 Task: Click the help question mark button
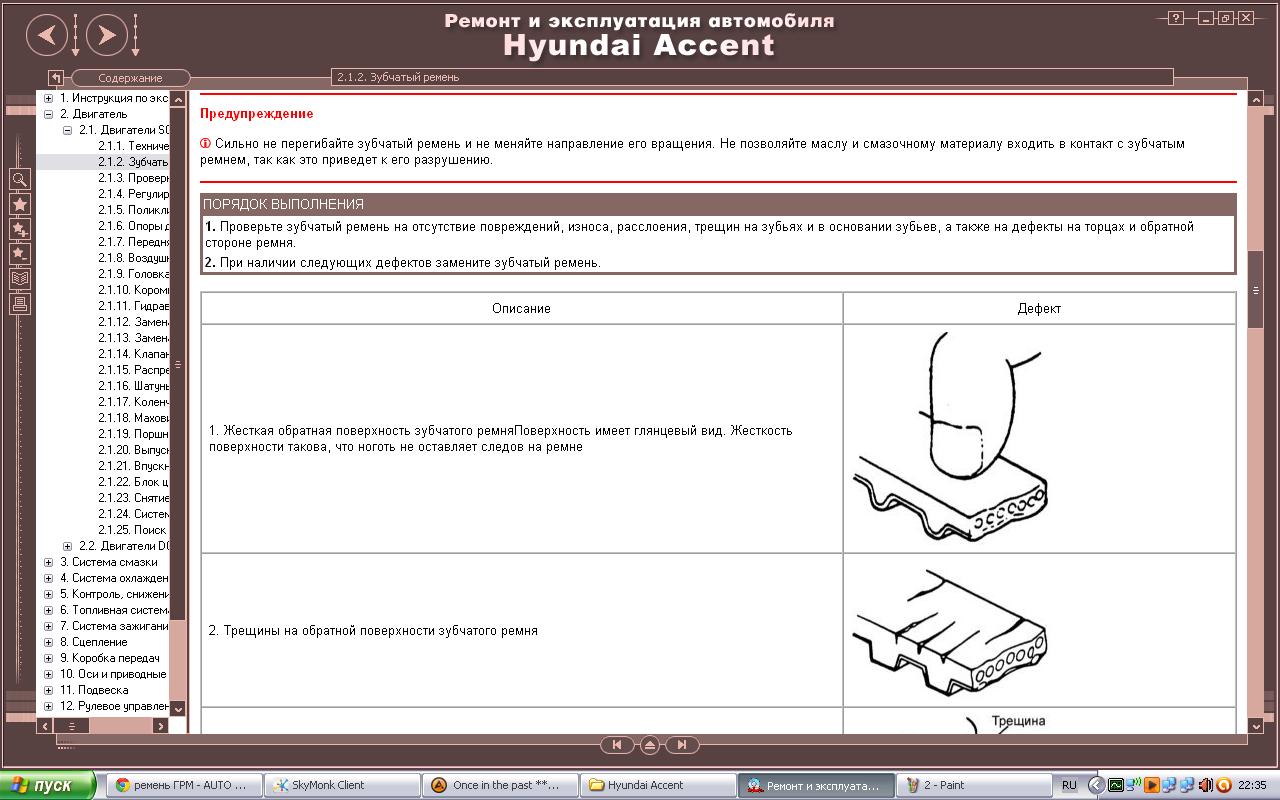point(1176,18)
